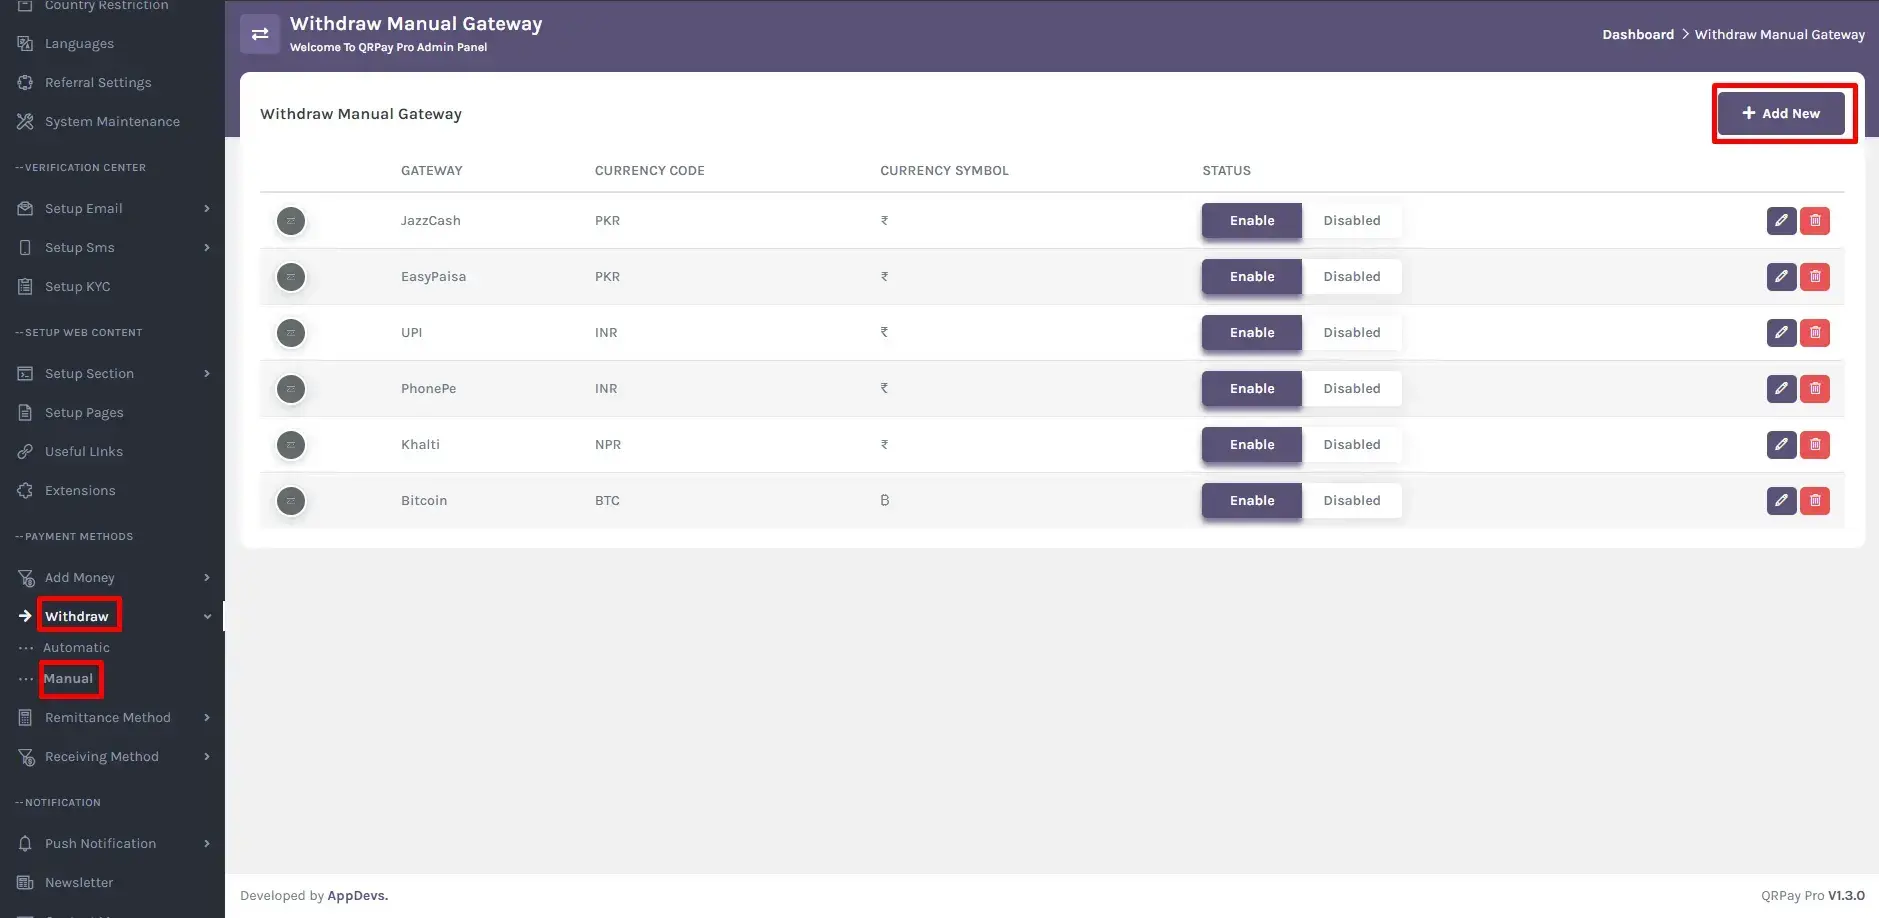The width and height of the screenshot is (1879, 918).
Task: Set Bitcoin status to Enable
Action: click(x=1252, y=501)
